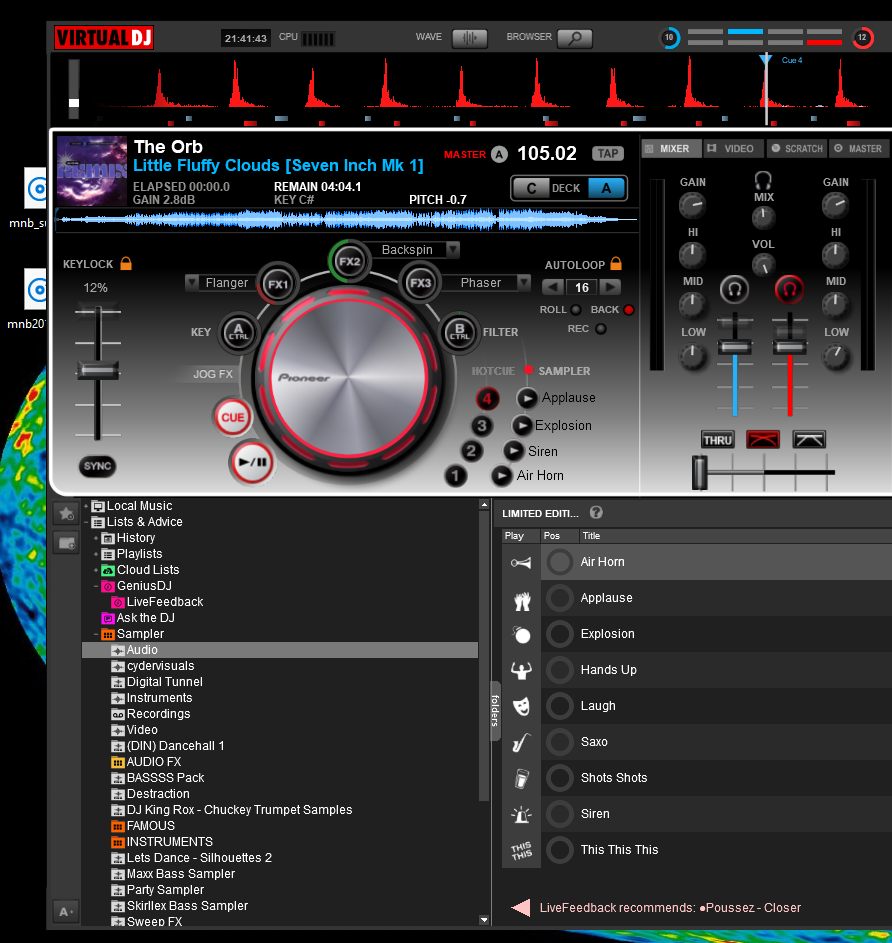This screenshot has height=943, width=892.
Task: Select deck C on the deck switch
Action: [531, 188]
